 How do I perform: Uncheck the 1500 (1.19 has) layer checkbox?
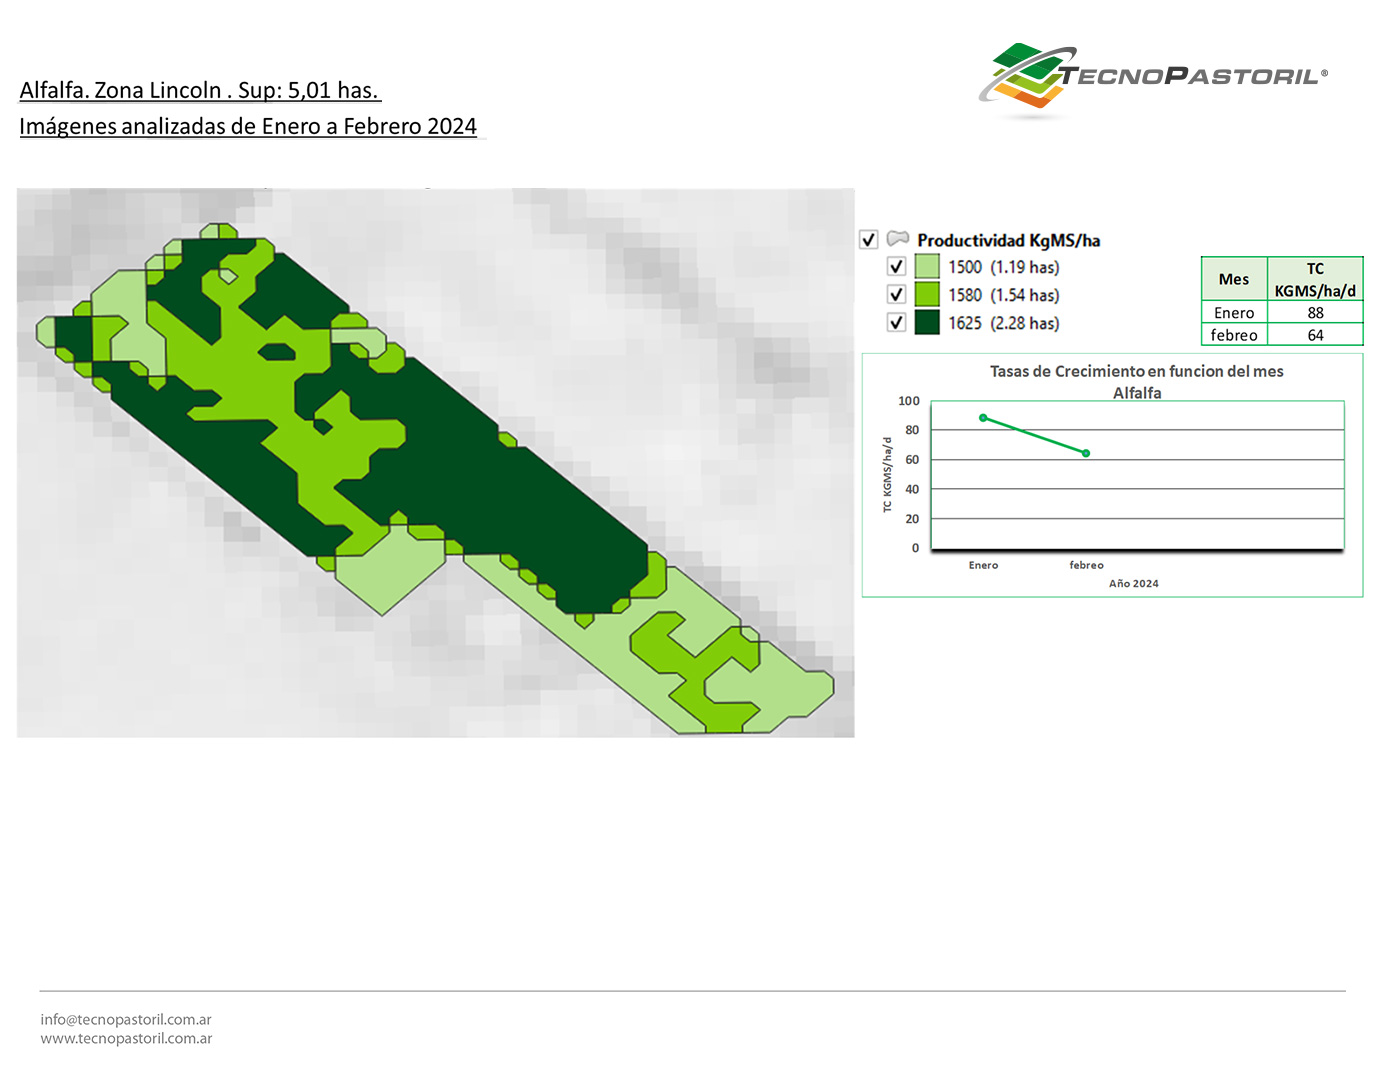click(x=896, y=267)
